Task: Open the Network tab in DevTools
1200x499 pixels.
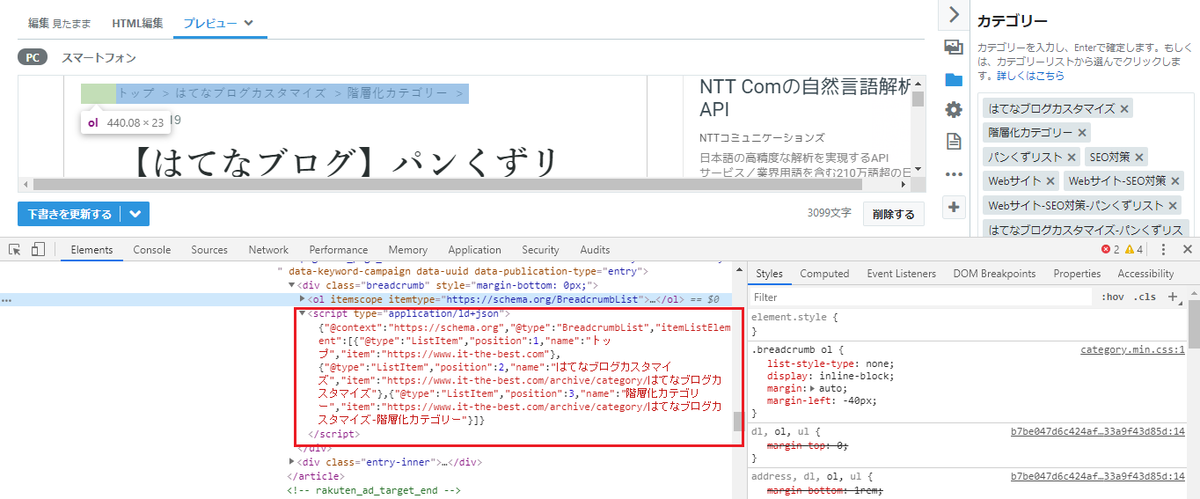Action: coord(268,250)
